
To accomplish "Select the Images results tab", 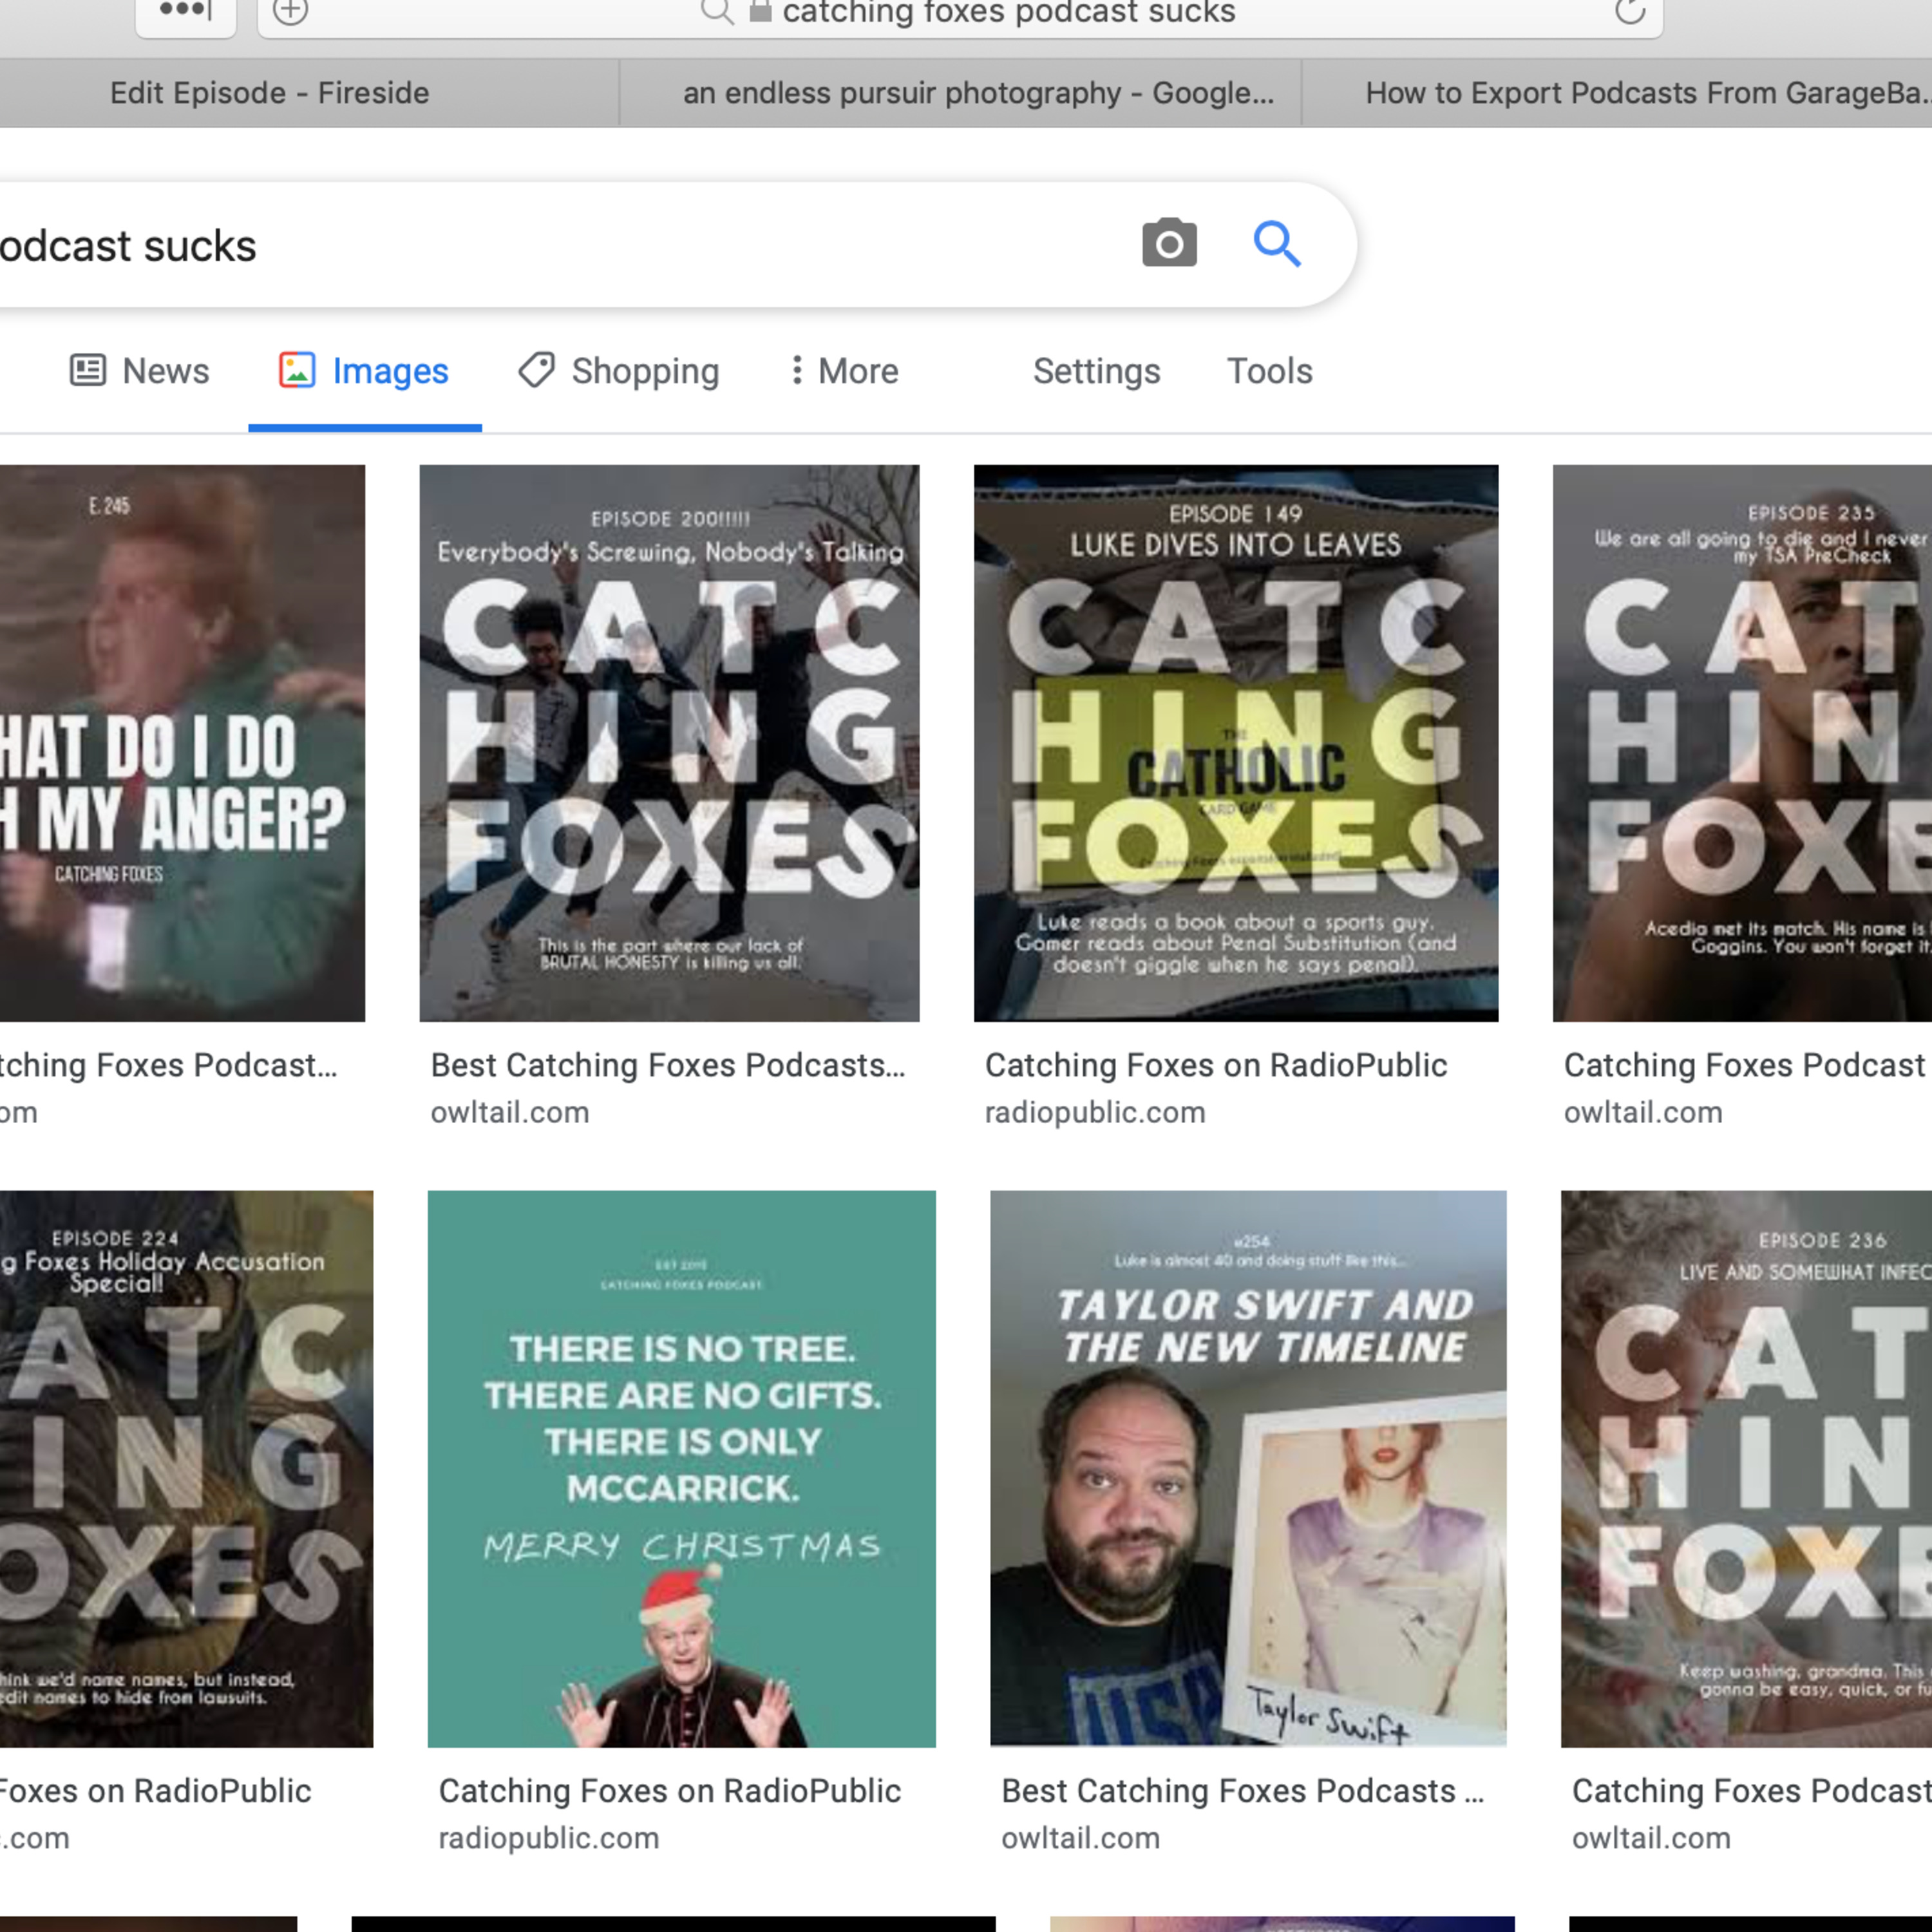I will [x=364, y=371].
